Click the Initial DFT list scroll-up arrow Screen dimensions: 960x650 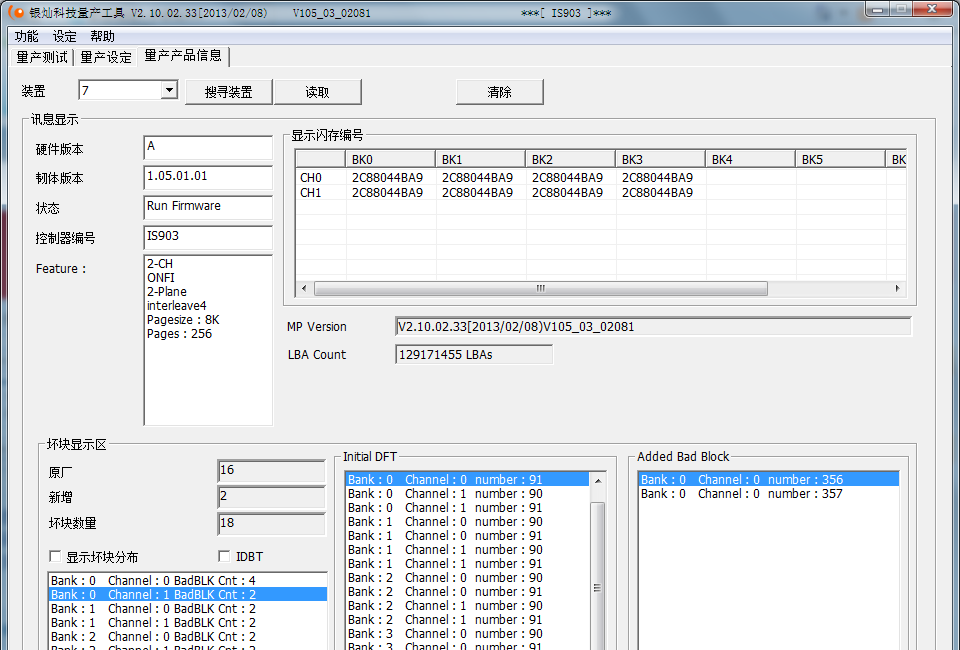click(598, 482)
